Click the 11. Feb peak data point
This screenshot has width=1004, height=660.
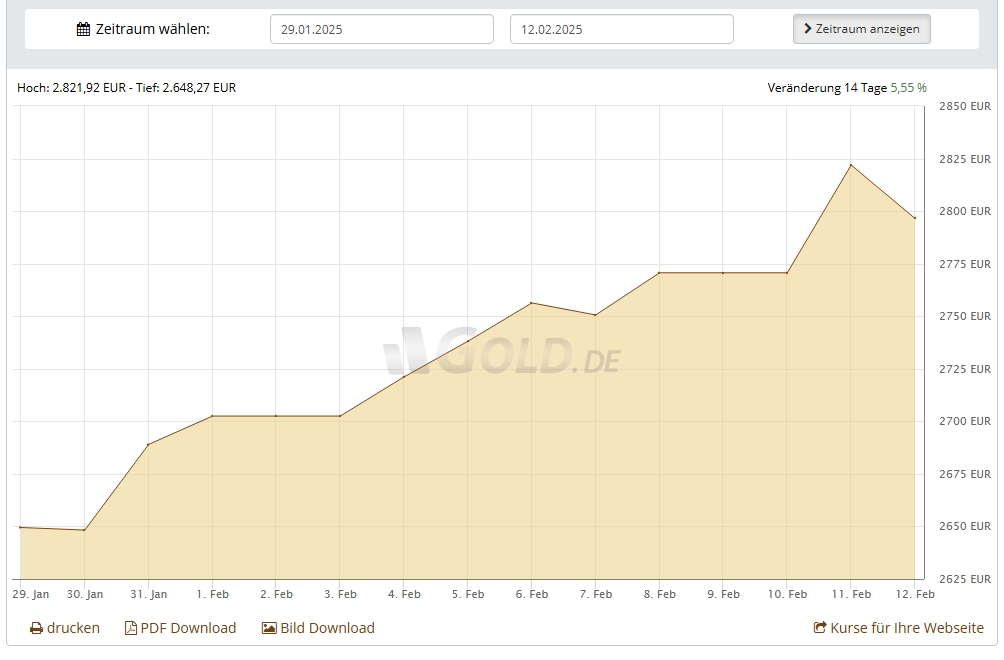[851, 165]
